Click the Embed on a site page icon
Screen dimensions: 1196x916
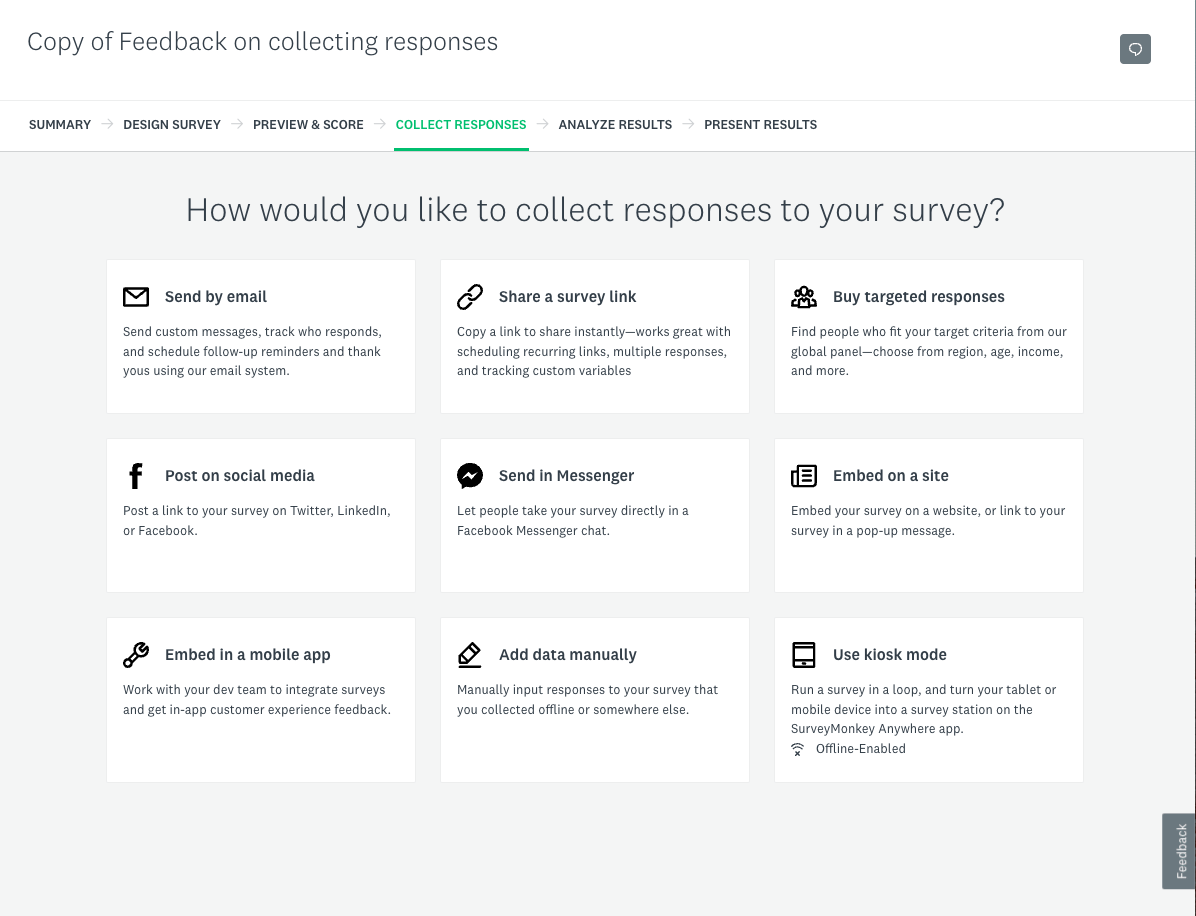pos(804,476)
